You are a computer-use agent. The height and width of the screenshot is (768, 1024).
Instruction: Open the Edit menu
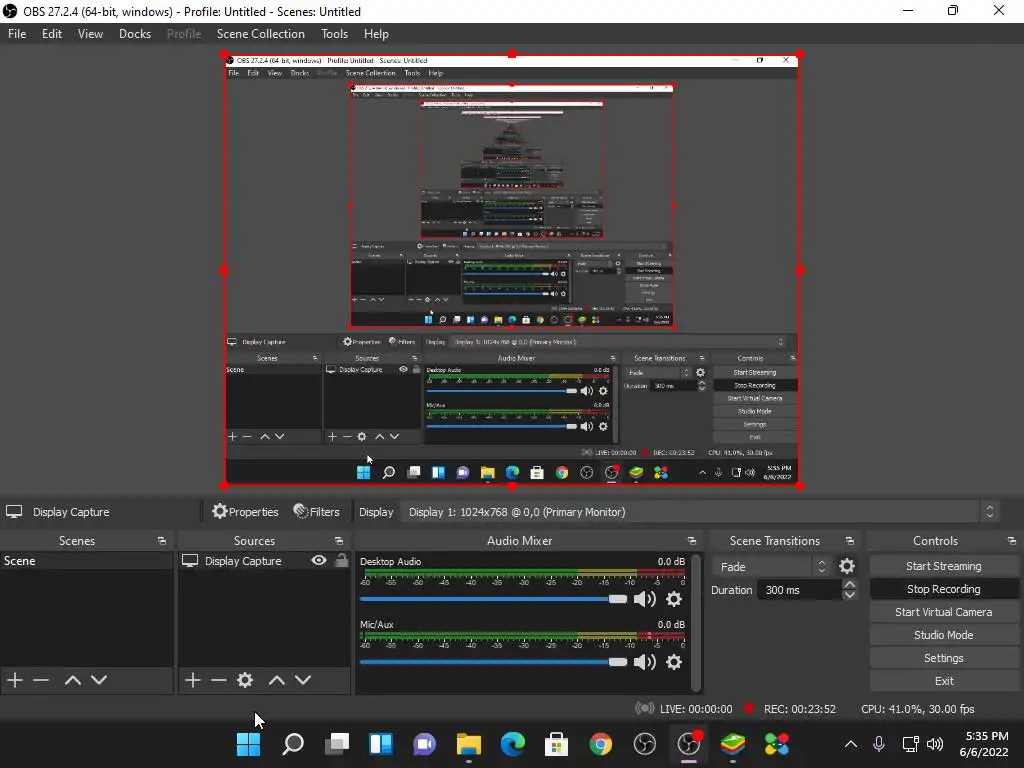[x=52, y=34]
